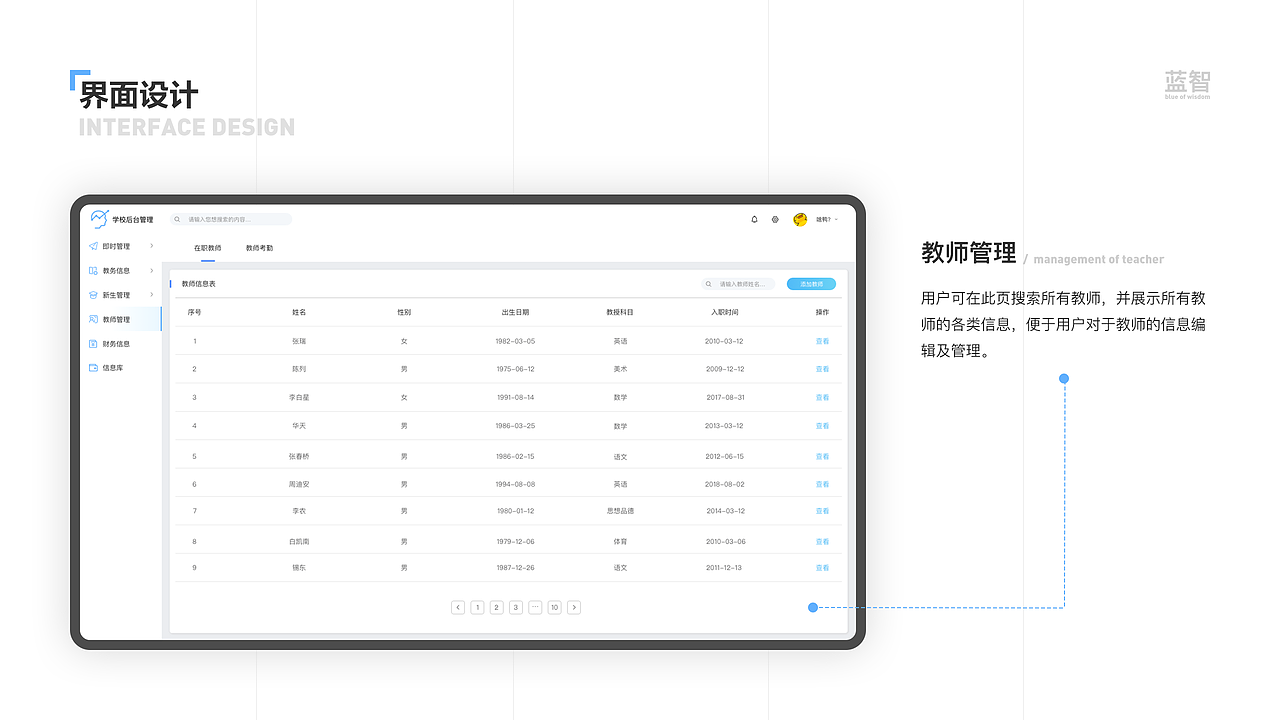
Task: Select the 教师管理 sidebar icon
Action: pos(92,320)
